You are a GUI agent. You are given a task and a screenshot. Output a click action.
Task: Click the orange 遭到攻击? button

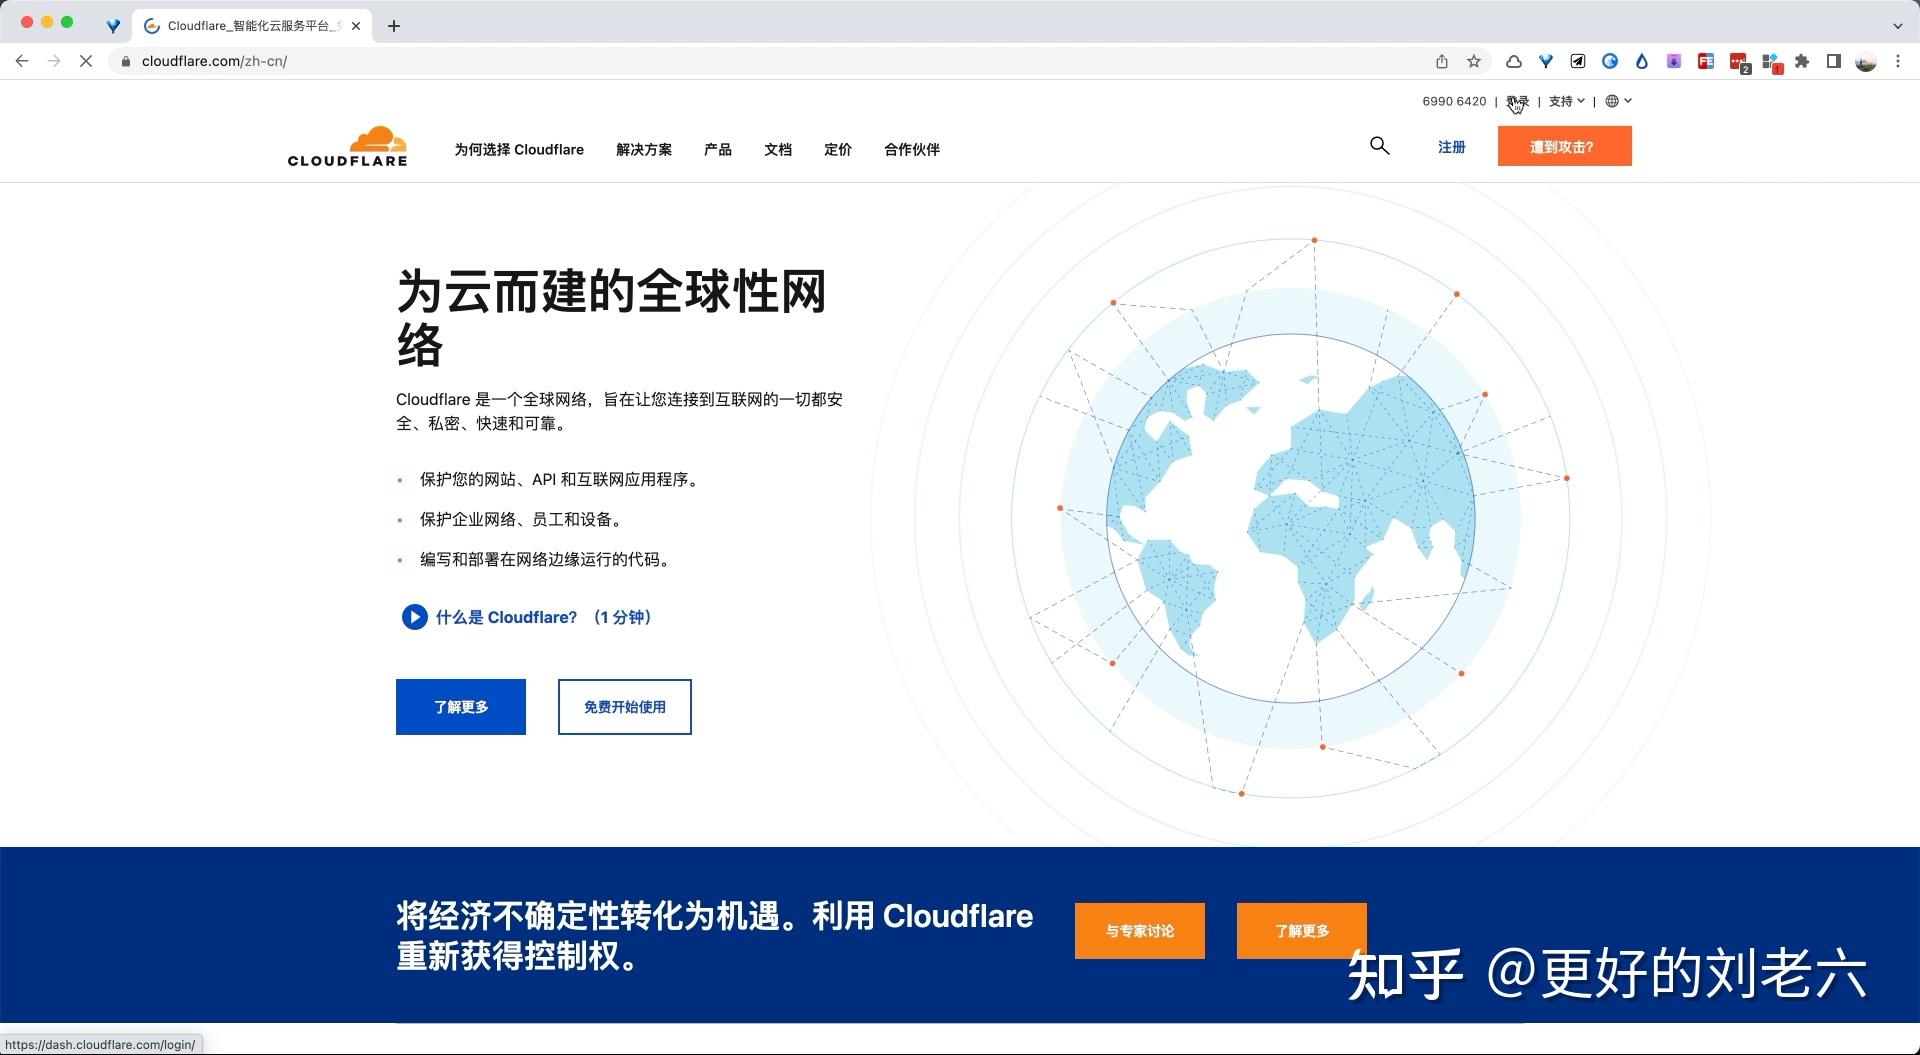1564,146
